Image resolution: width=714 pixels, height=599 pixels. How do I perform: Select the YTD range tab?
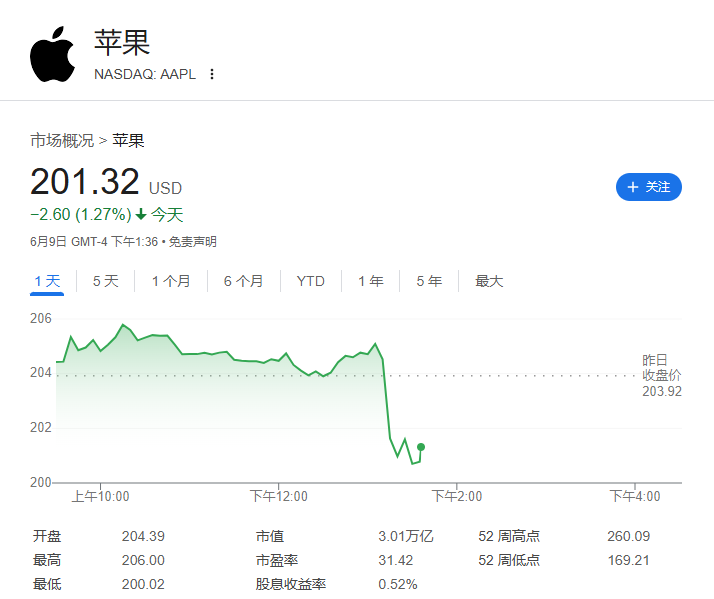(311, 281)
